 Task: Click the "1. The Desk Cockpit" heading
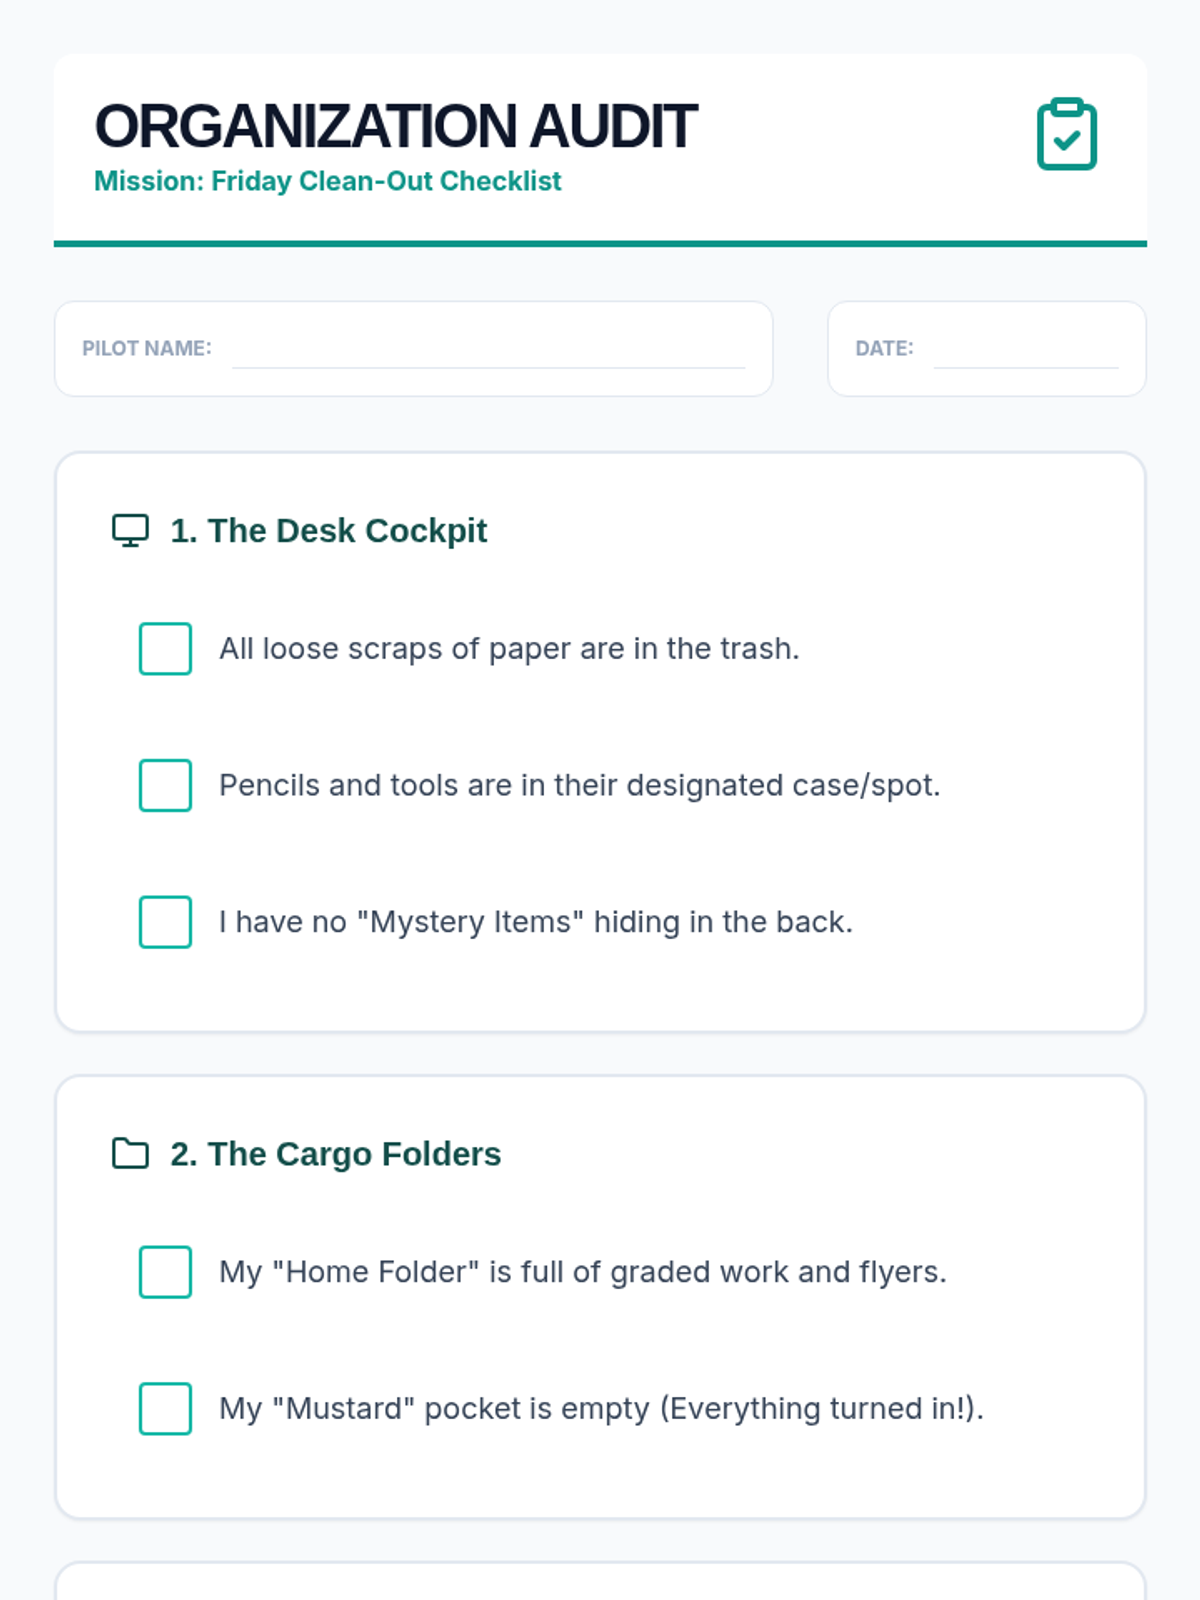tap(328, 531)
